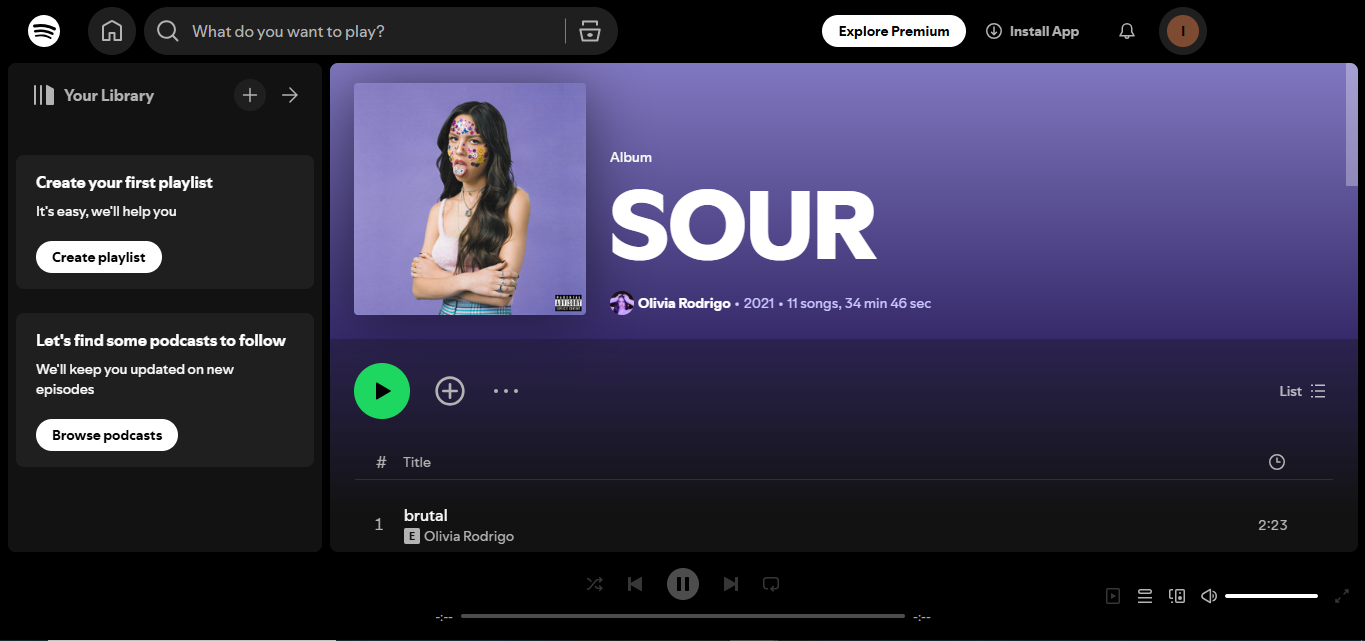Open the profile account menu
This screenshot has height=641, width=1365.
pos(1182,30)
